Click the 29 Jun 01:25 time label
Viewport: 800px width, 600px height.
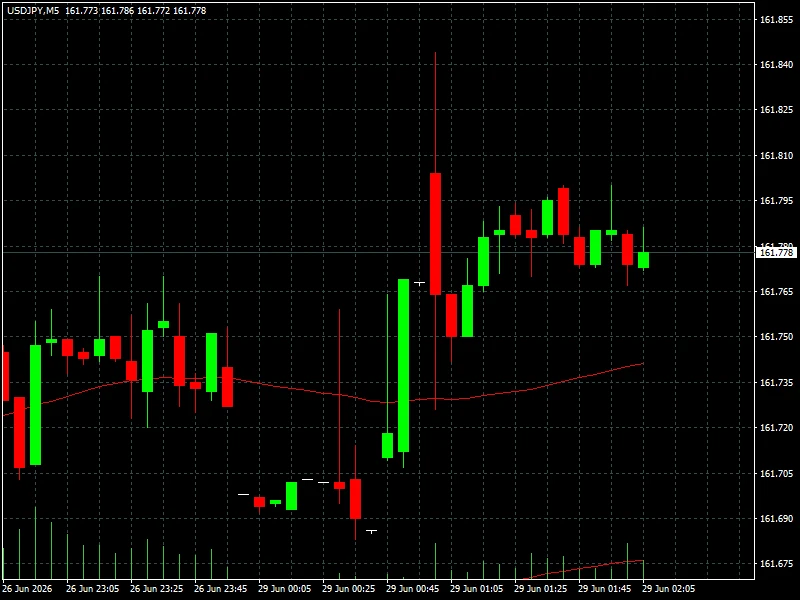coord(541,589)
